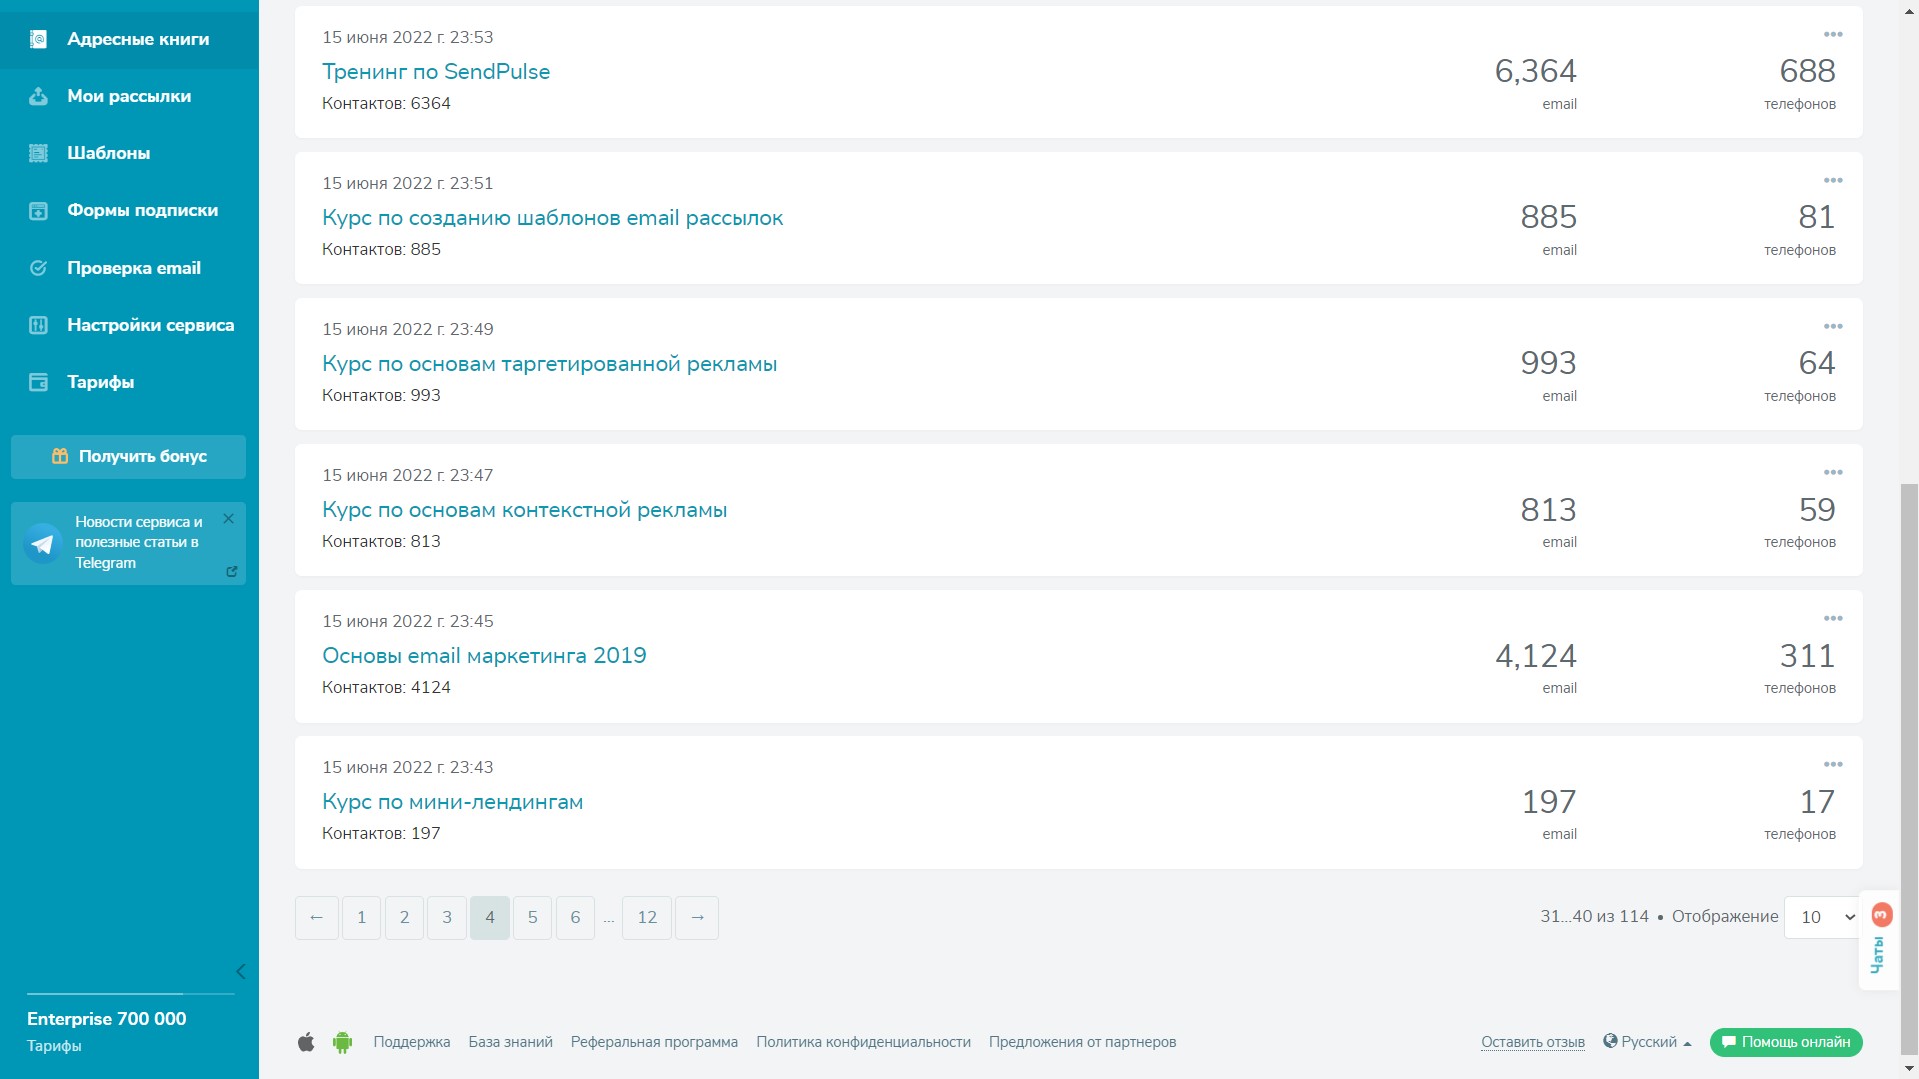Click the Тарифы wallet icon
This screenshot has width=1919, height=1079.
tap(38, 382)
